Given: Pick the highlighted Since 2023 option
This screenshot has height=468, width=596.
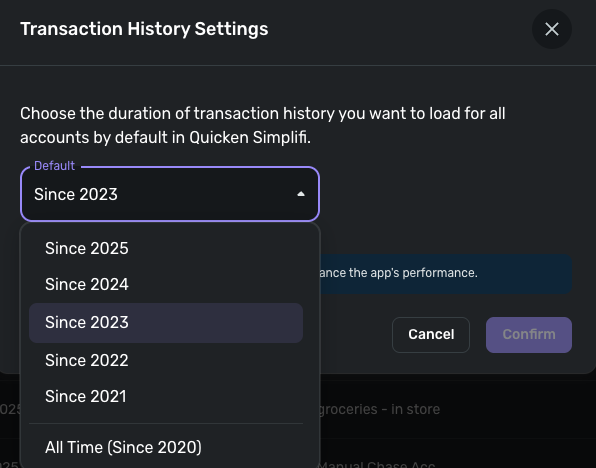Looking at the screenshot, I should [x=166, y=323].
